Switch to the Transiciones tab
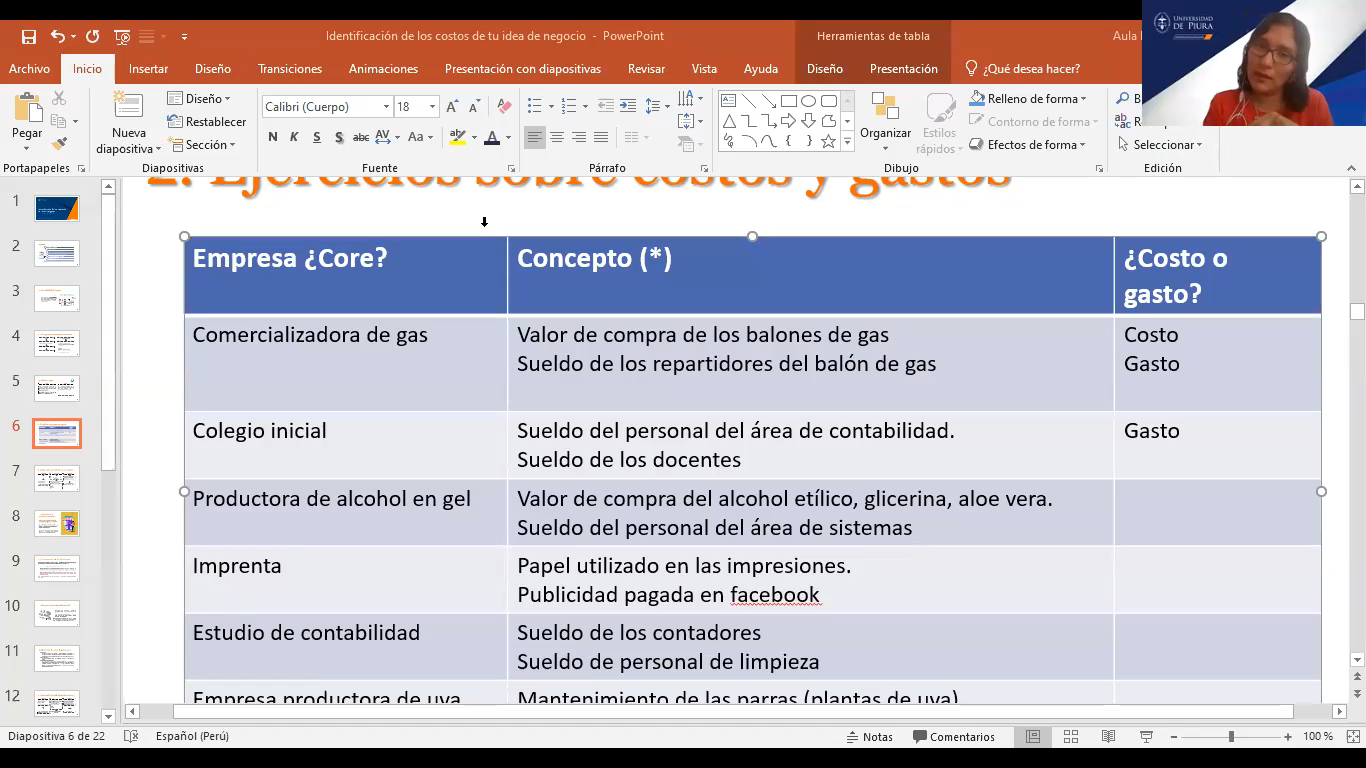The width and height of the screenshot is (1366, 768). point(290,69)
